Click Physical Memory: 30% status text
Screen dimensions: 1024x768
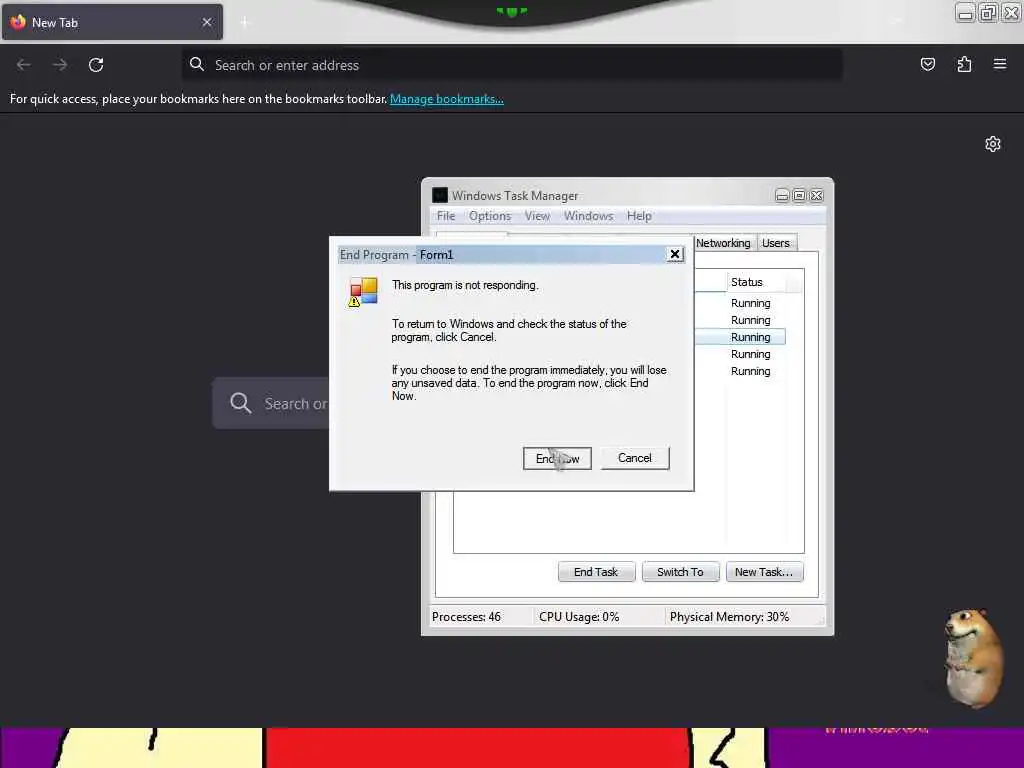point(729,617)
